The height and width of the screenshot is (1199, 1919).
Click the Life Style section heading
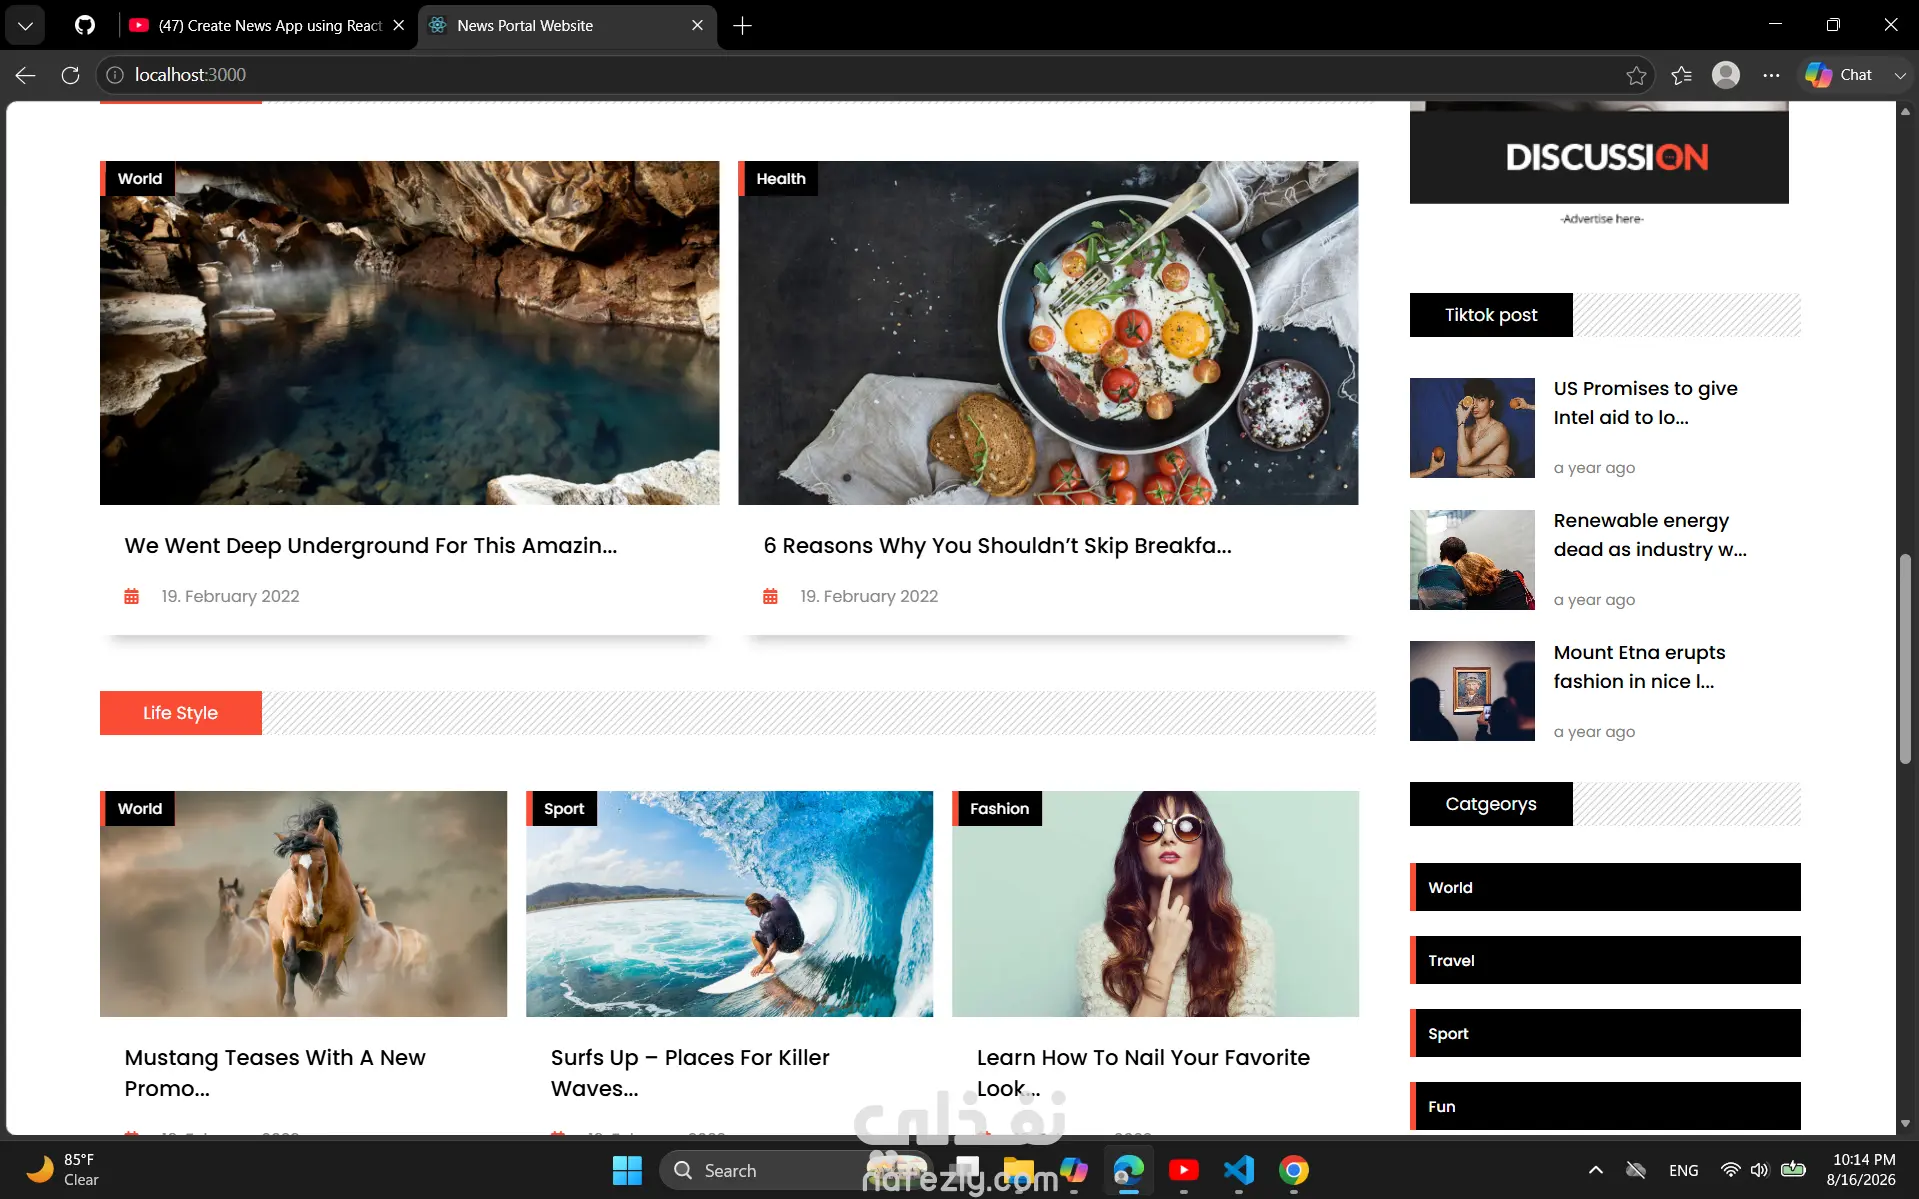181,713
